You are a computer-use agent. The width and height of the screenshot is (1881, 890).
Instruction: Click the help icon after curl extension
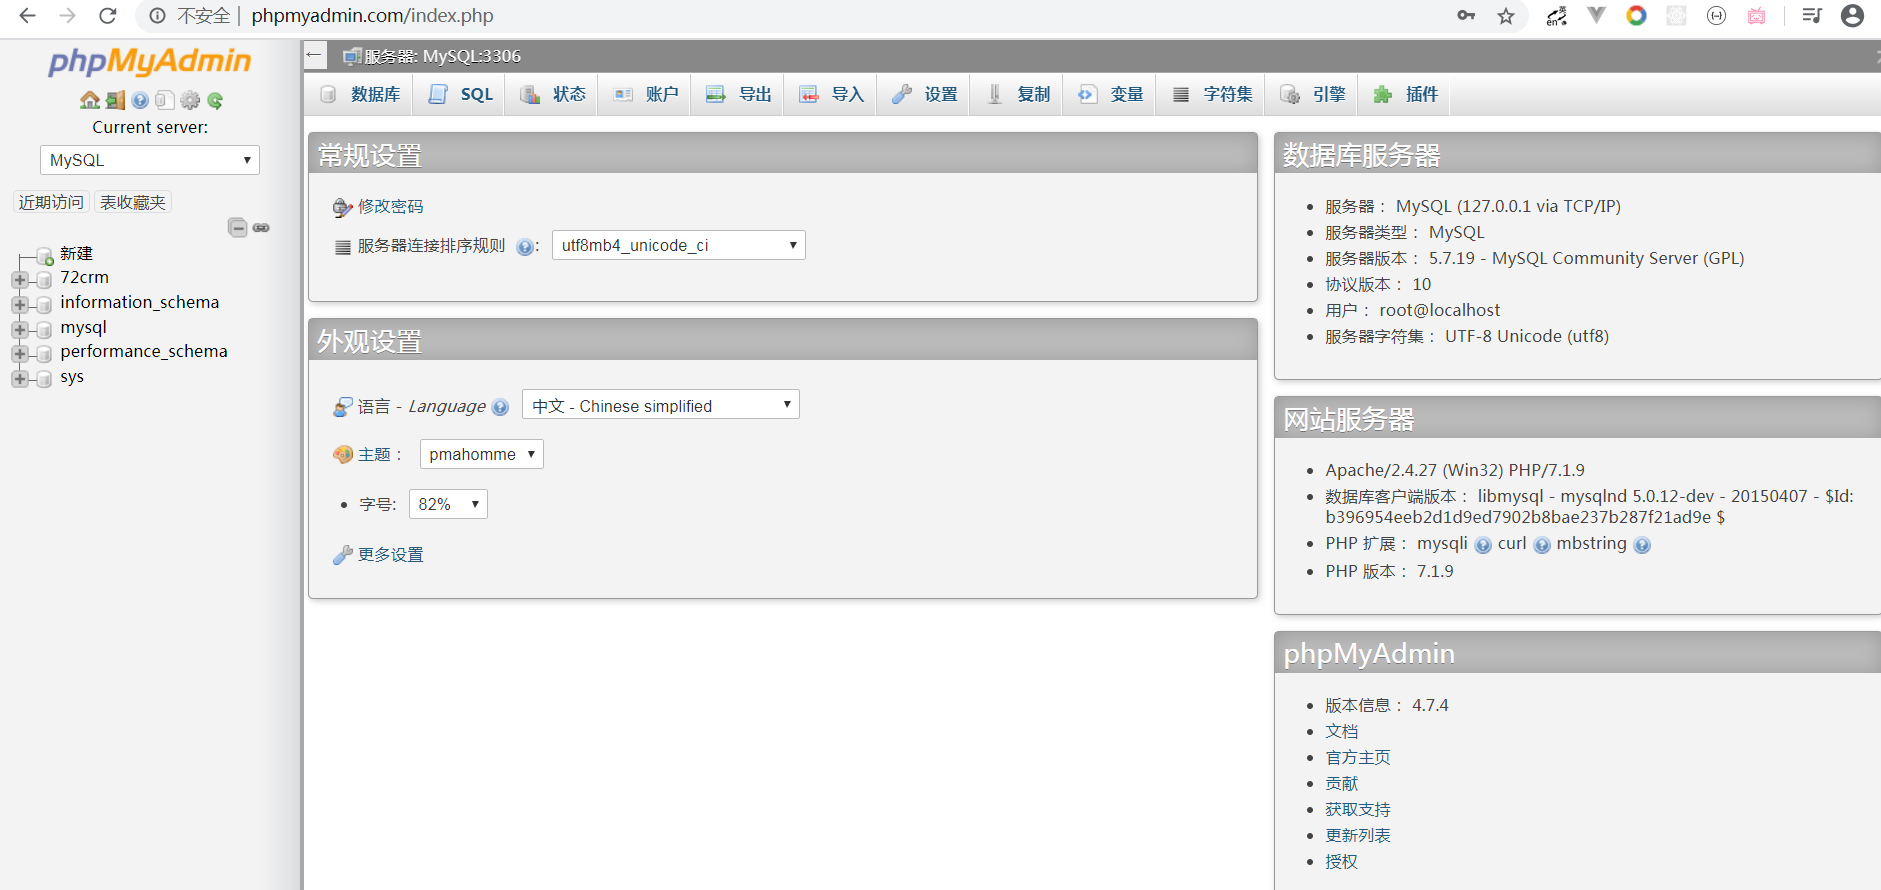pyautogui.click(x=1542, y=545)
